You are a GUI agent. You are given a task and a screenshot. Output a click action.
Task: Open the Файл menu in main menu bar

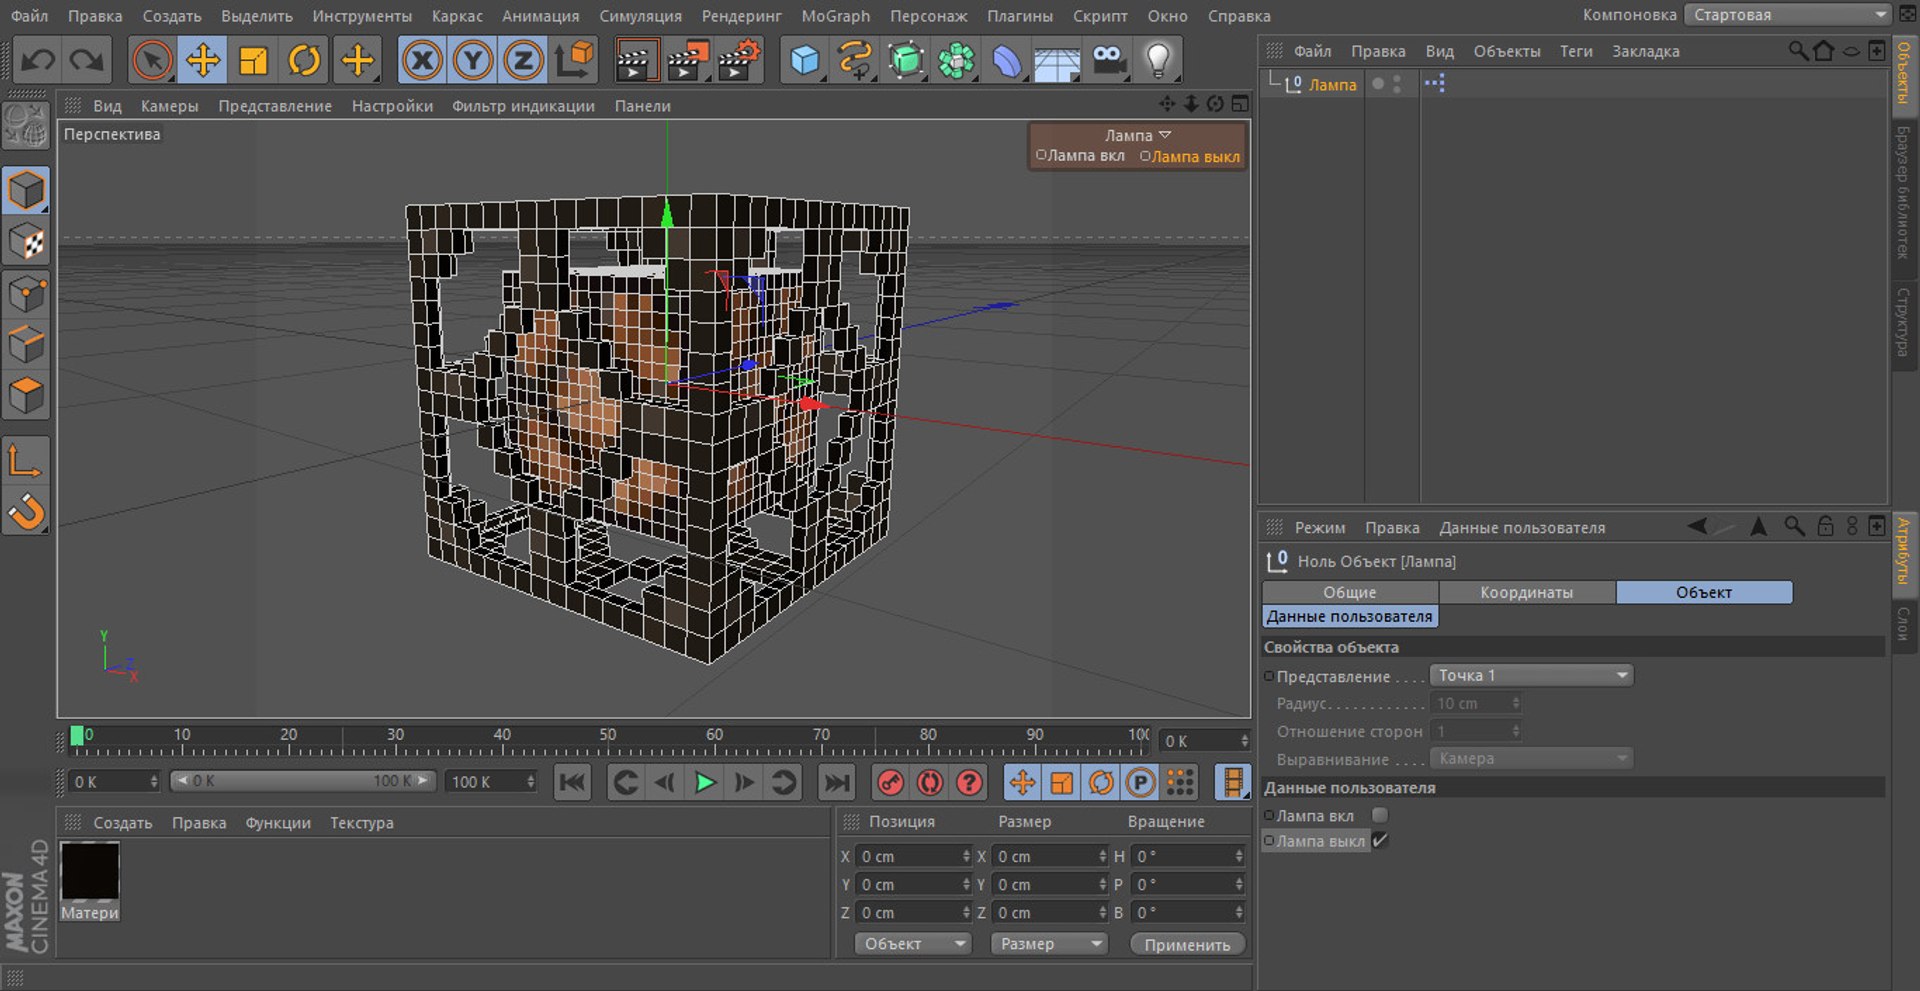30,16
